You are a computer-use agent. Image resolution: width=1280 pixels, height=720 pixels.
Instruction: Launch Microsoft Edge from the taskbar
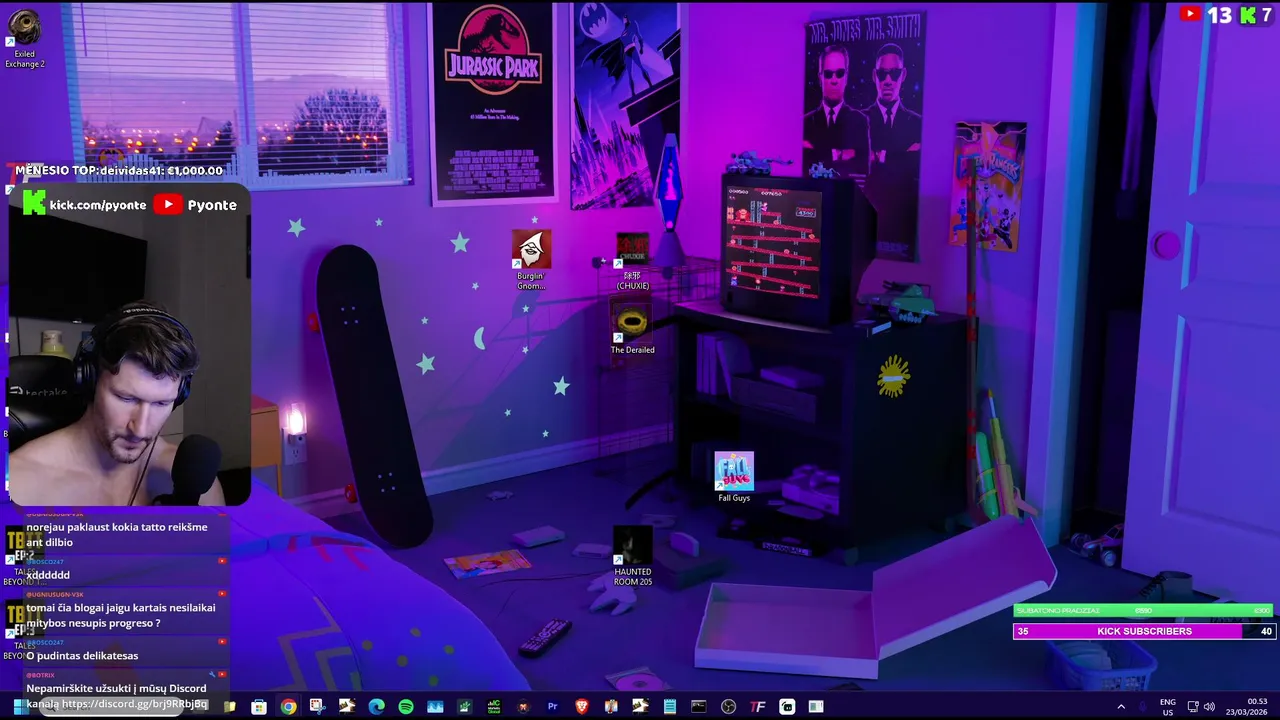376,706
